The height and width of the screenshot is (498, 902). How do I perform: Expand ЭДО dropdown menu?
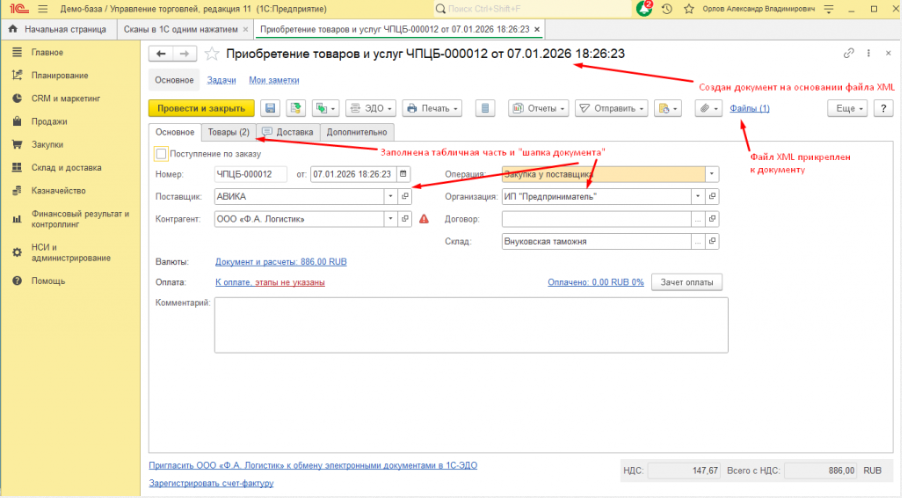[371, 108]
